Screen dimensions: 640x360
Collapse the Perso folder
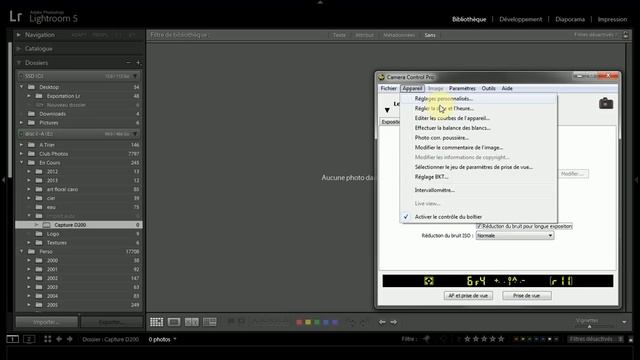tap(22, 251)
